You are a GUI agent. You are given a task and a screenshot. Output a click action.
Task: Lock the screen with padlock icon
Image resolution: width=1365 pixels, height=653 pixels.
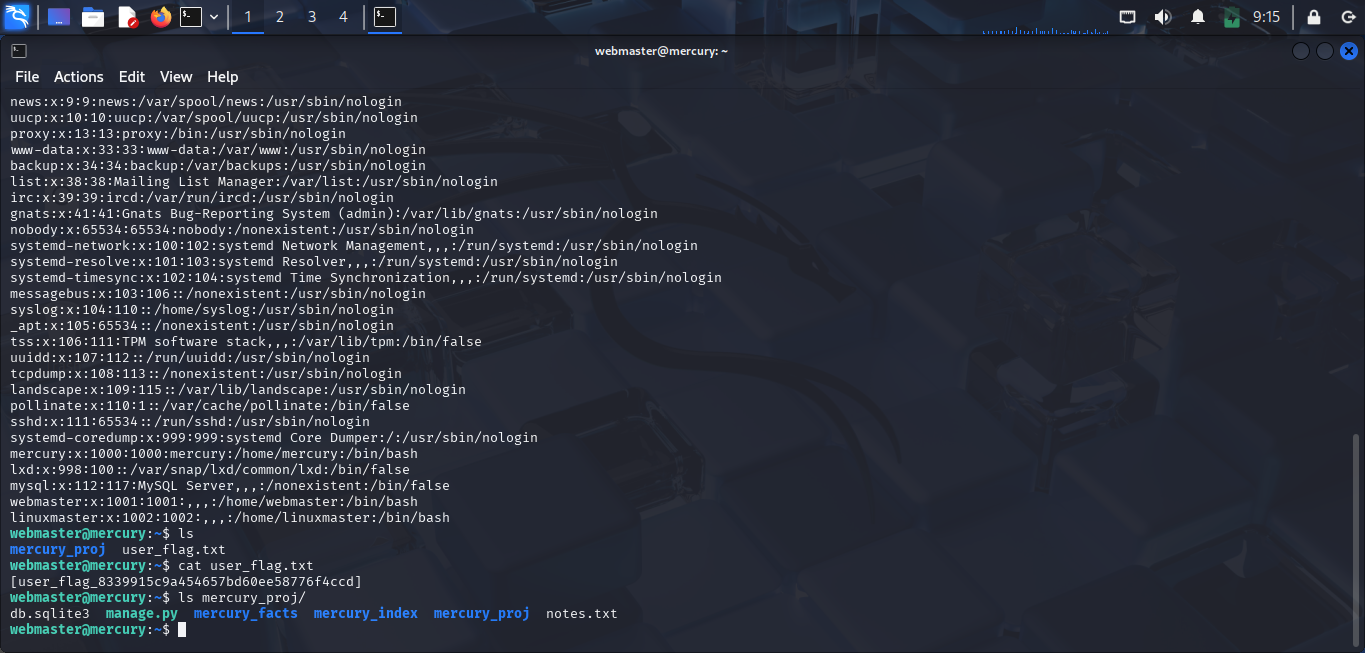tap(1314, 17)
